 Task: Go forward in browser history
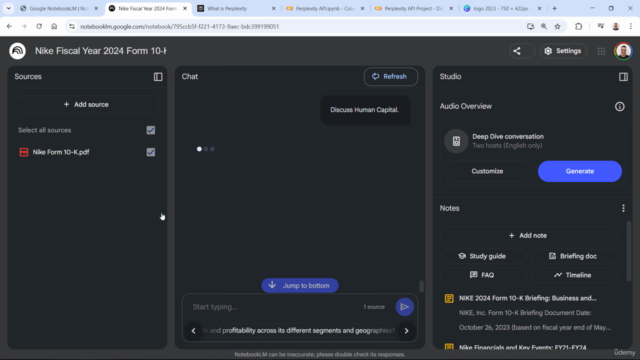pyautogui.click(x=24, y=27)
